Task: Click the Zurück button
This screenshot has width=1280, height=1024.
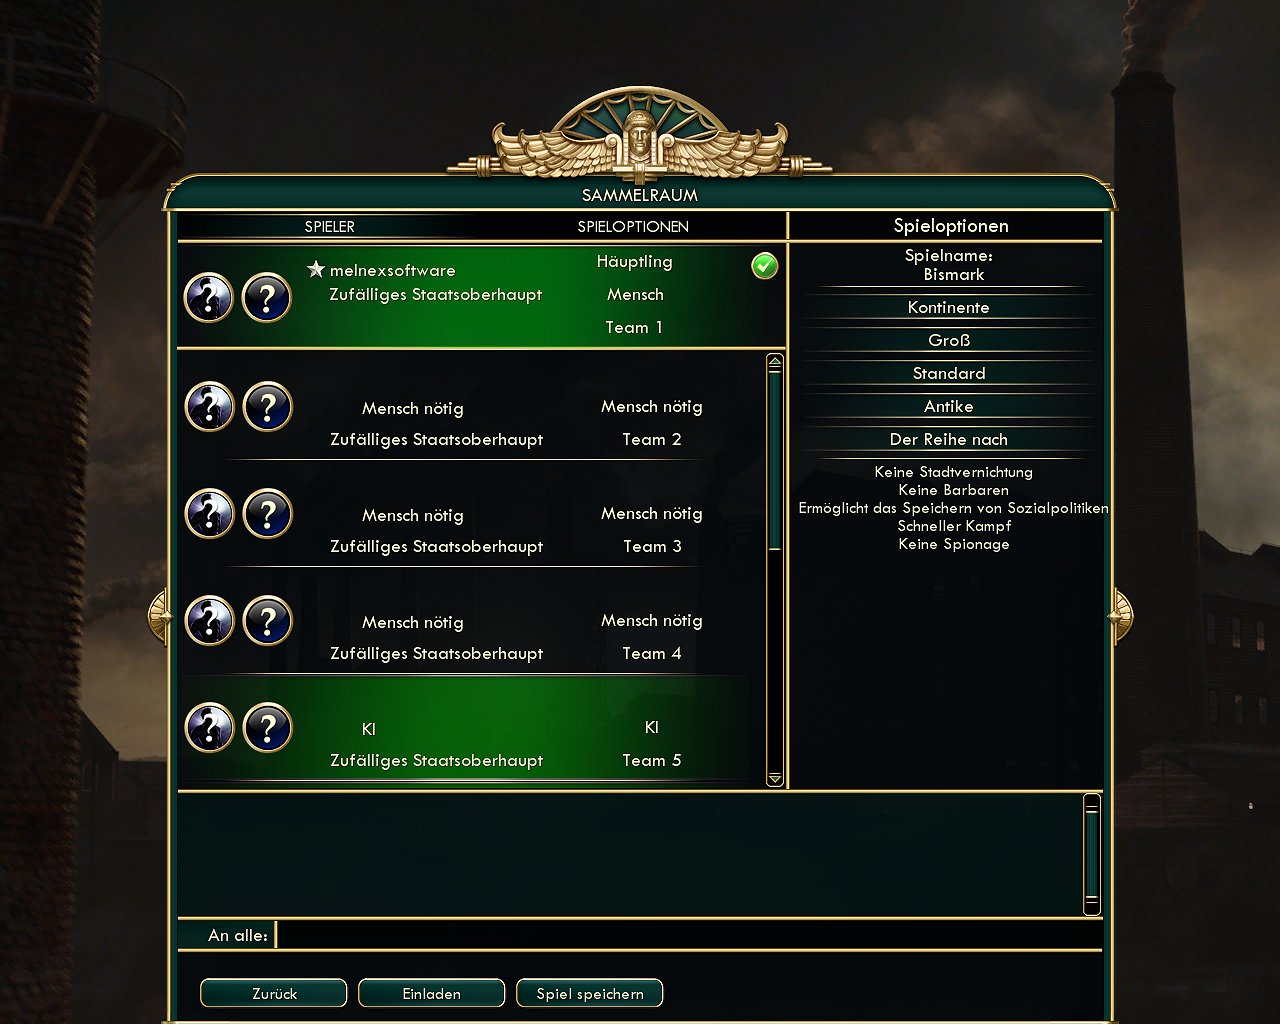Action: click(x=274, y=993)
